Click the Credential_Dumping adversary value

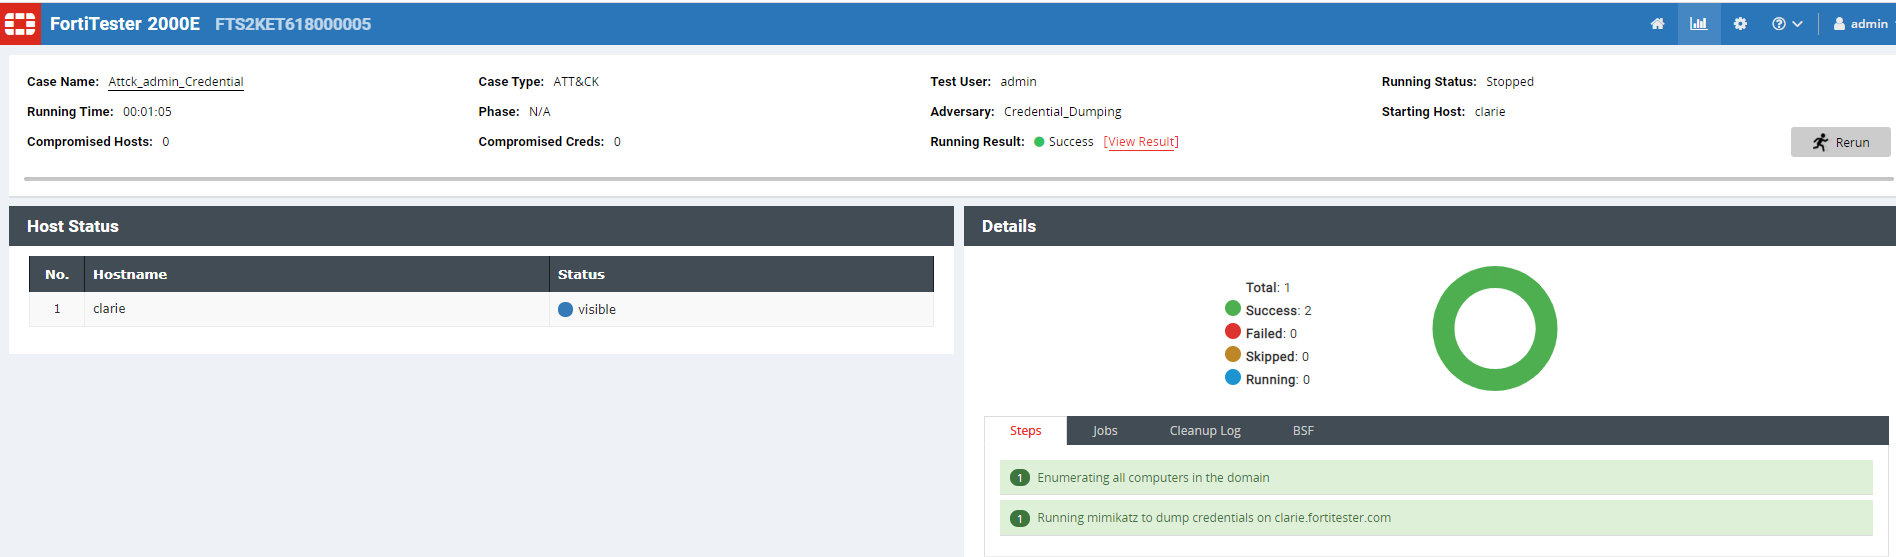1063,112
